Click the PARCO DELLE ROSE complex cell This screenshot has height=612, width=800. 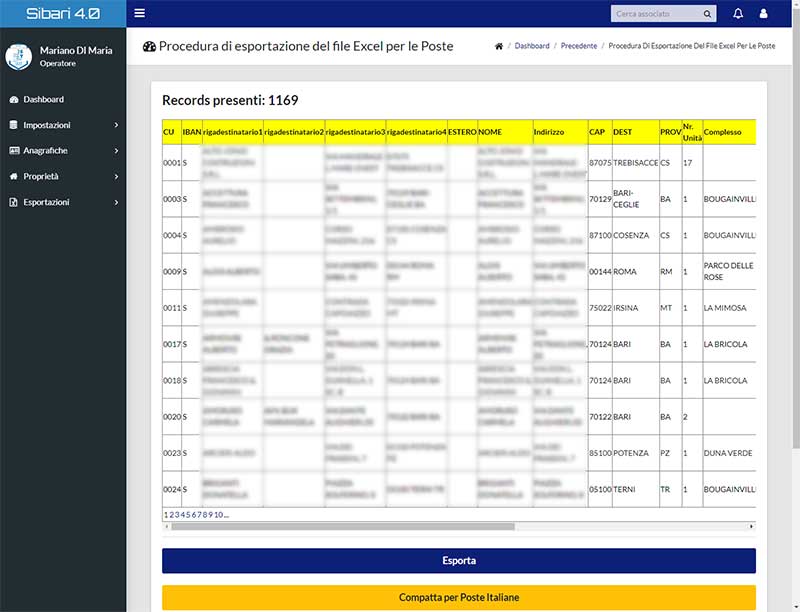[x=729, y=271]
